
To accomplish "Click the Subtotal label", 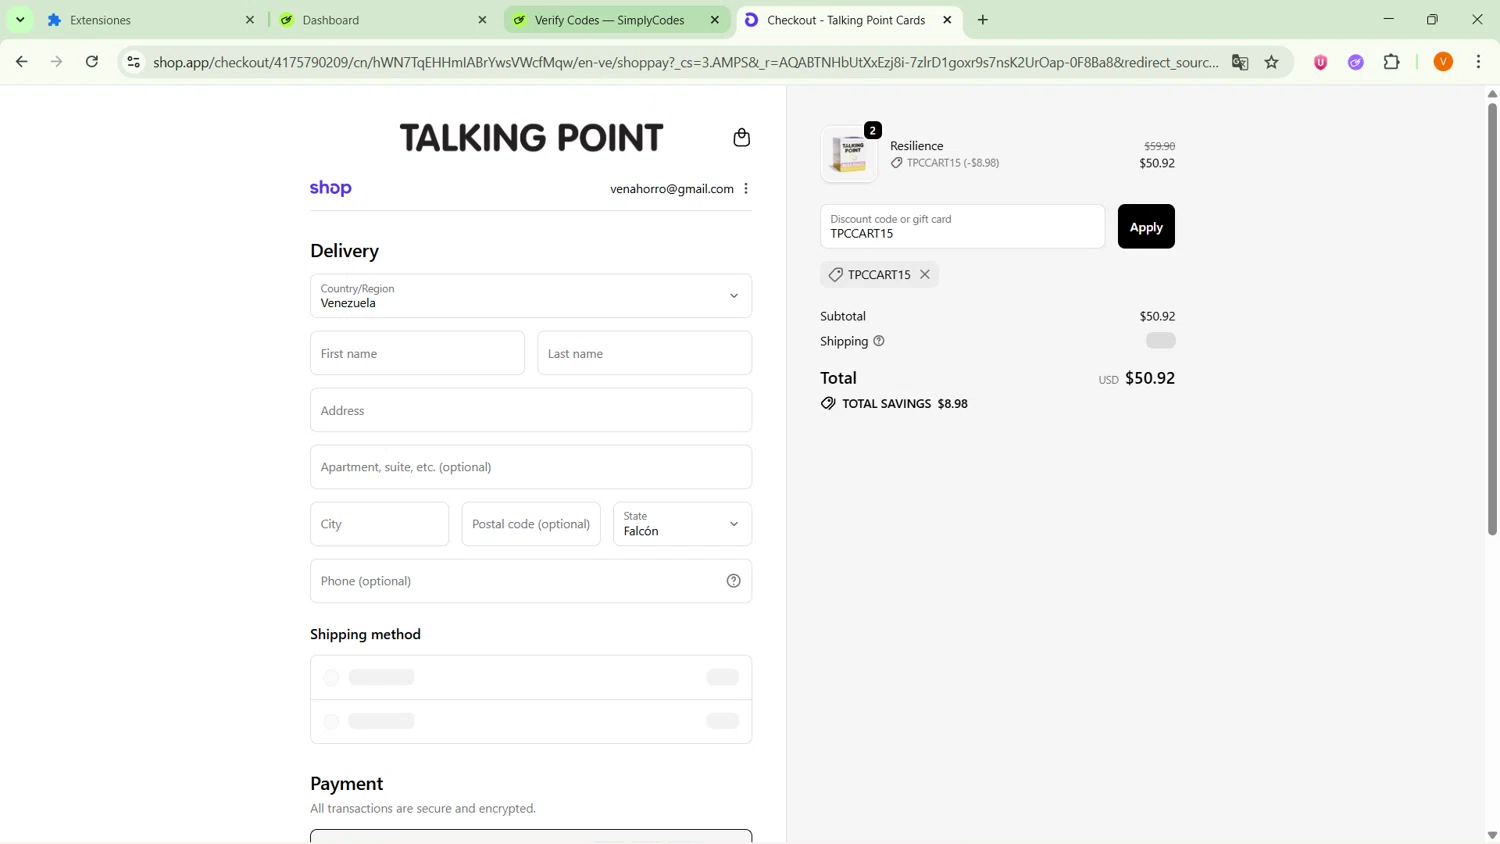I will [843, 316].
